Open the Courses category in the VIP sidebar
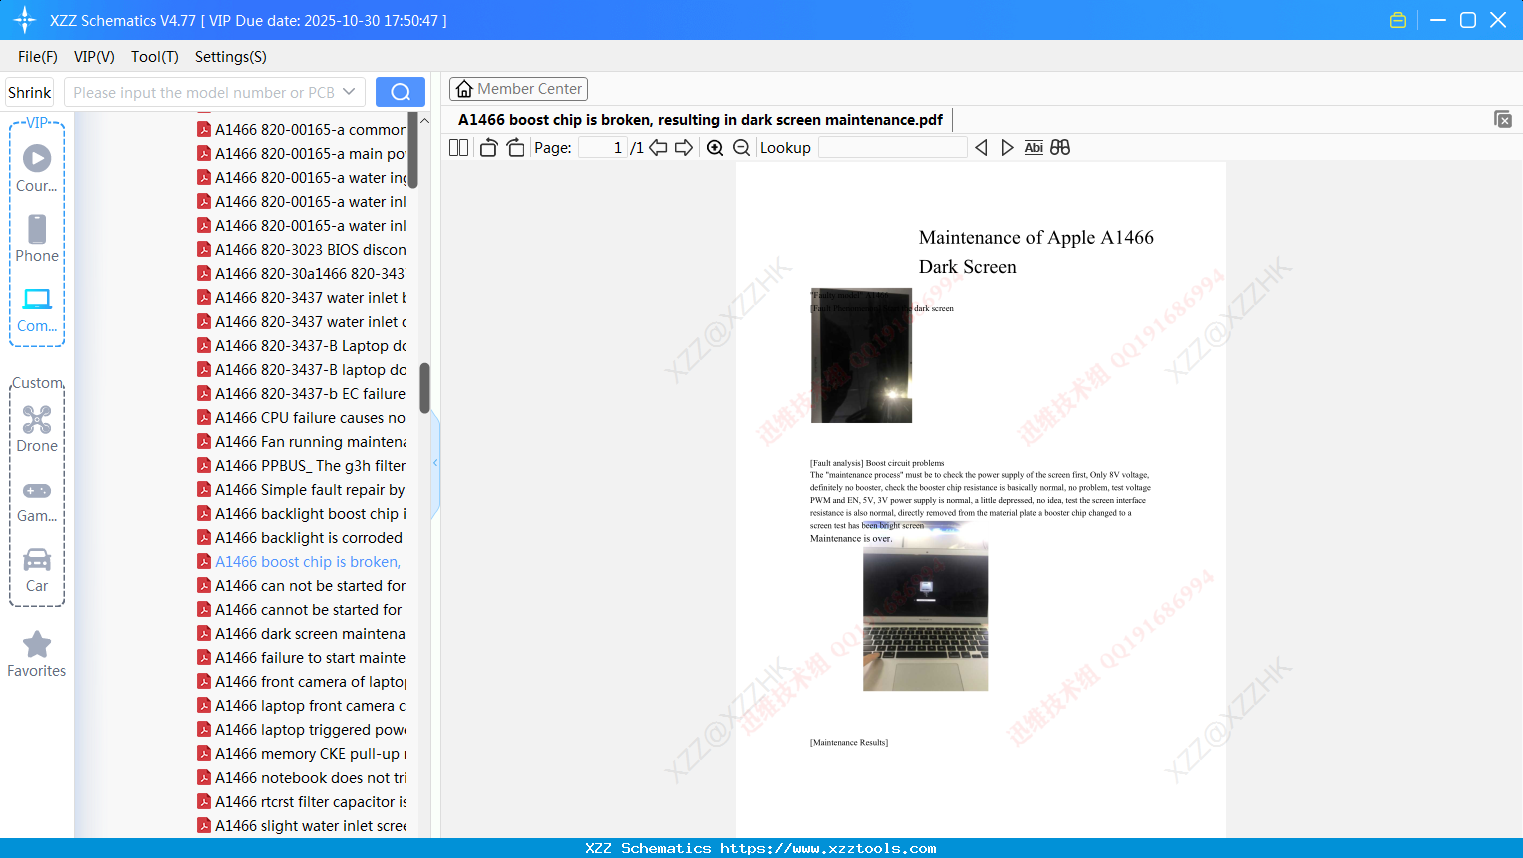 [x=37, y=168]
